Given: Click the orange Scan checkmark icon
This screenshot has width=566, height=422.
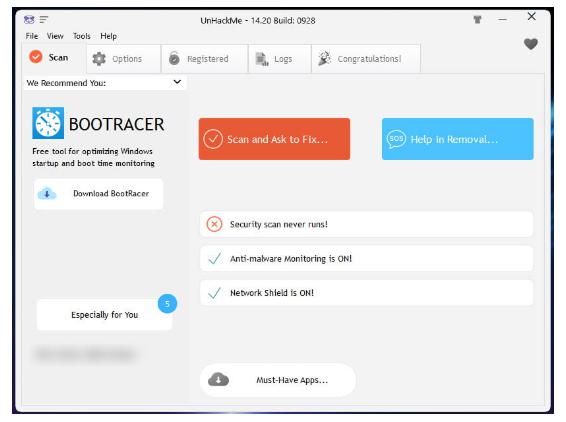Looking at the screenshot, I should 36,57.
